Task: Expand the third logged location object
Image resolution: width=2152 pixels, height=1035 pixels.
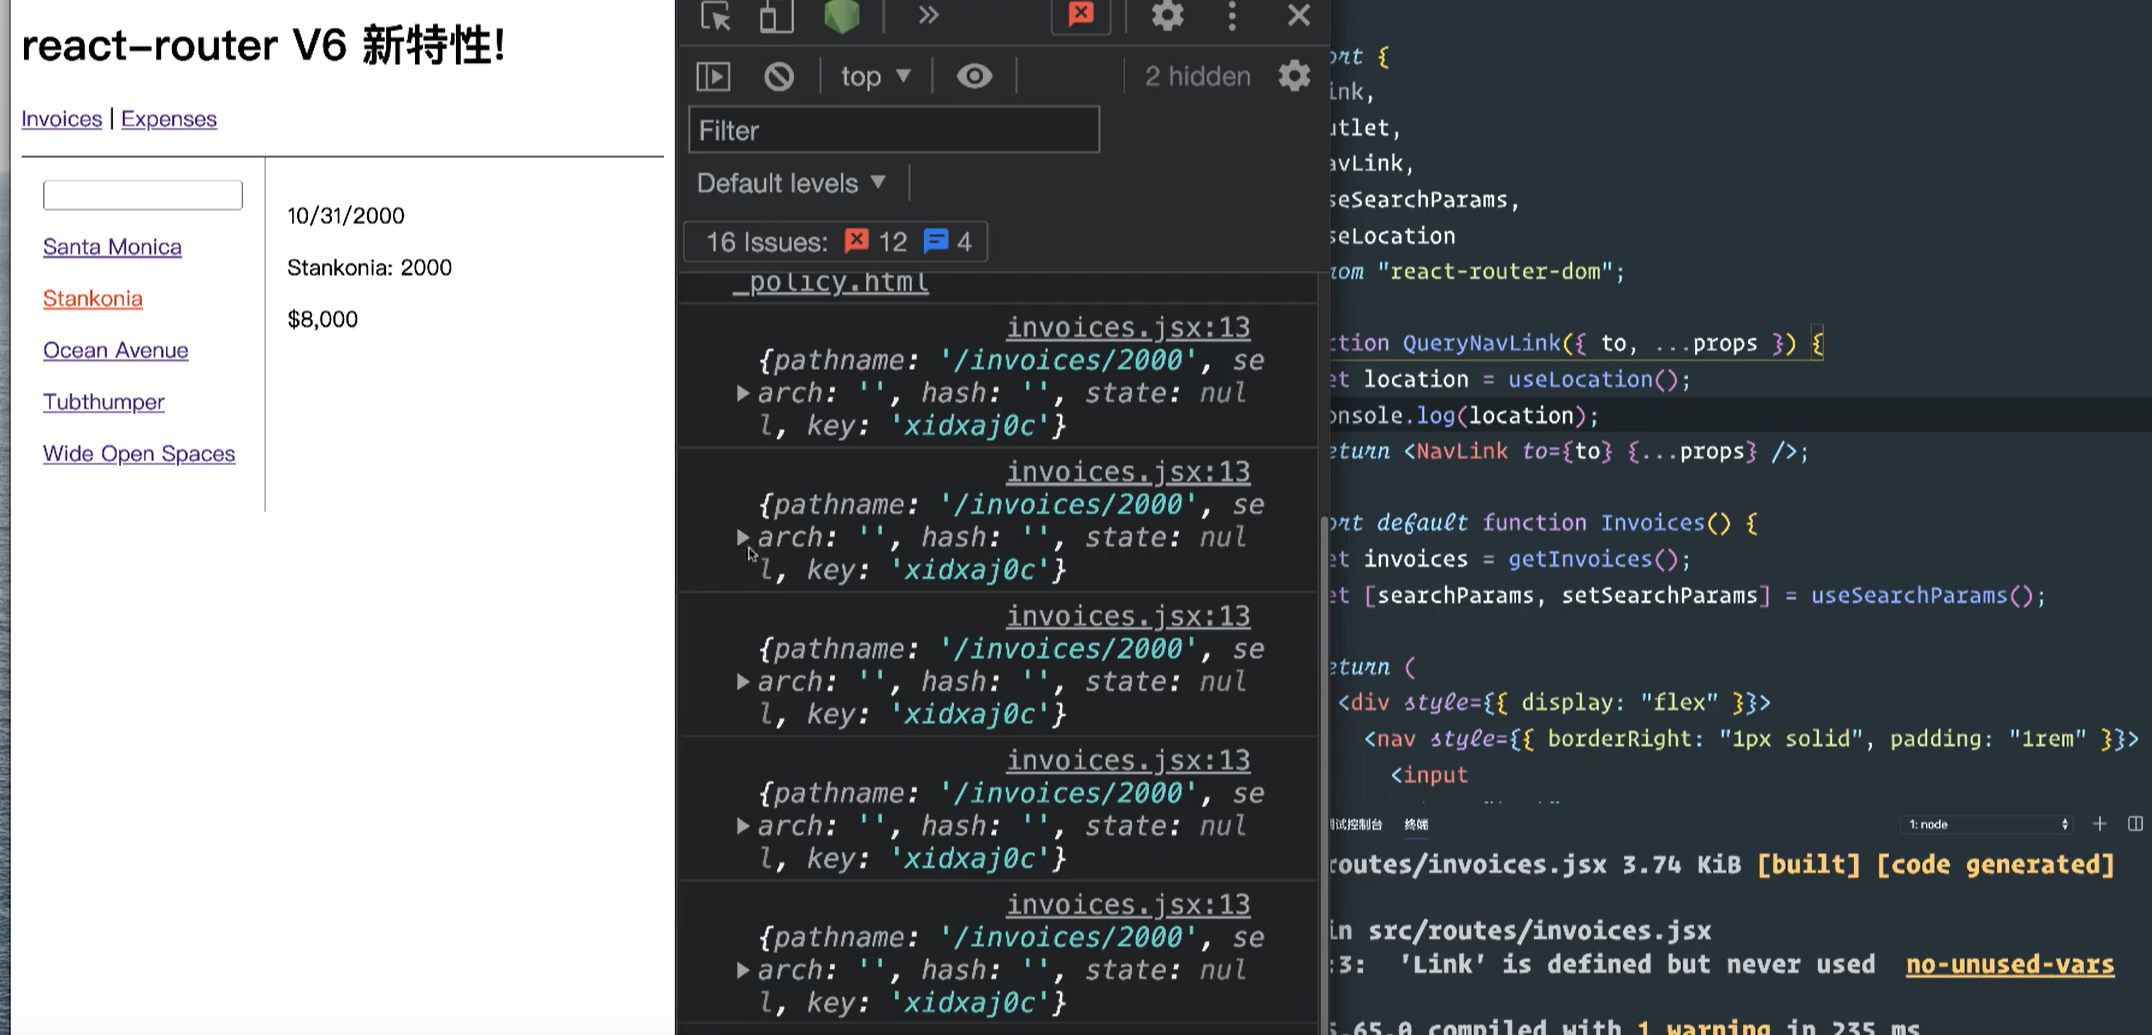Action: tap(743, 682)
